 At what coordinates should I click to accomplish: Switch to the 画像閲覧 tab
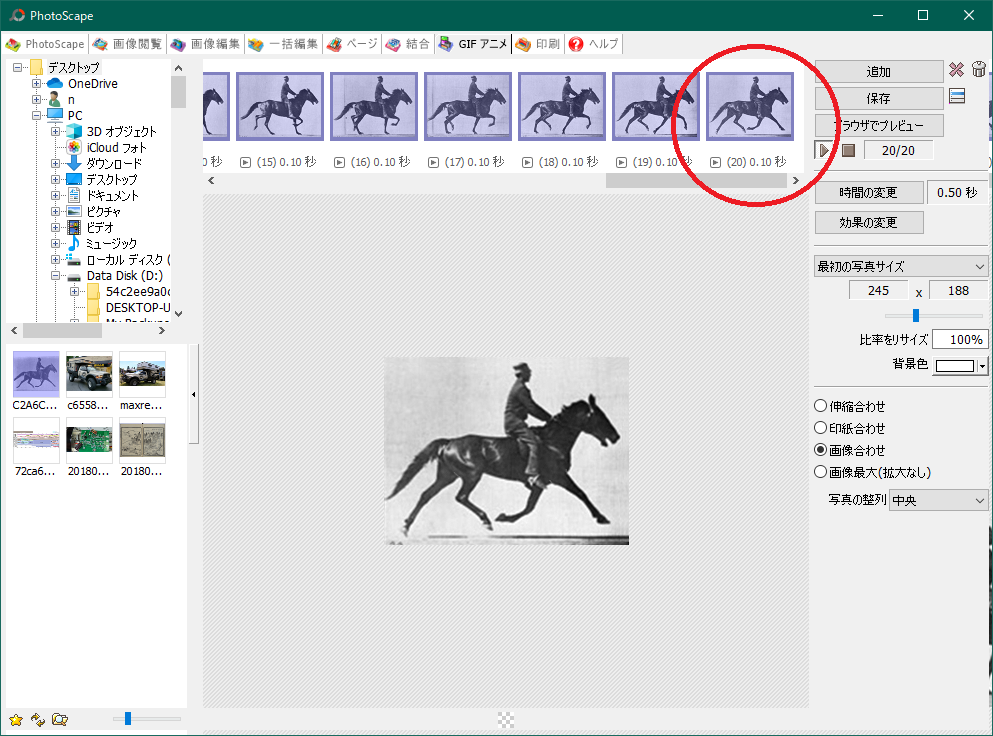(127, 44)
